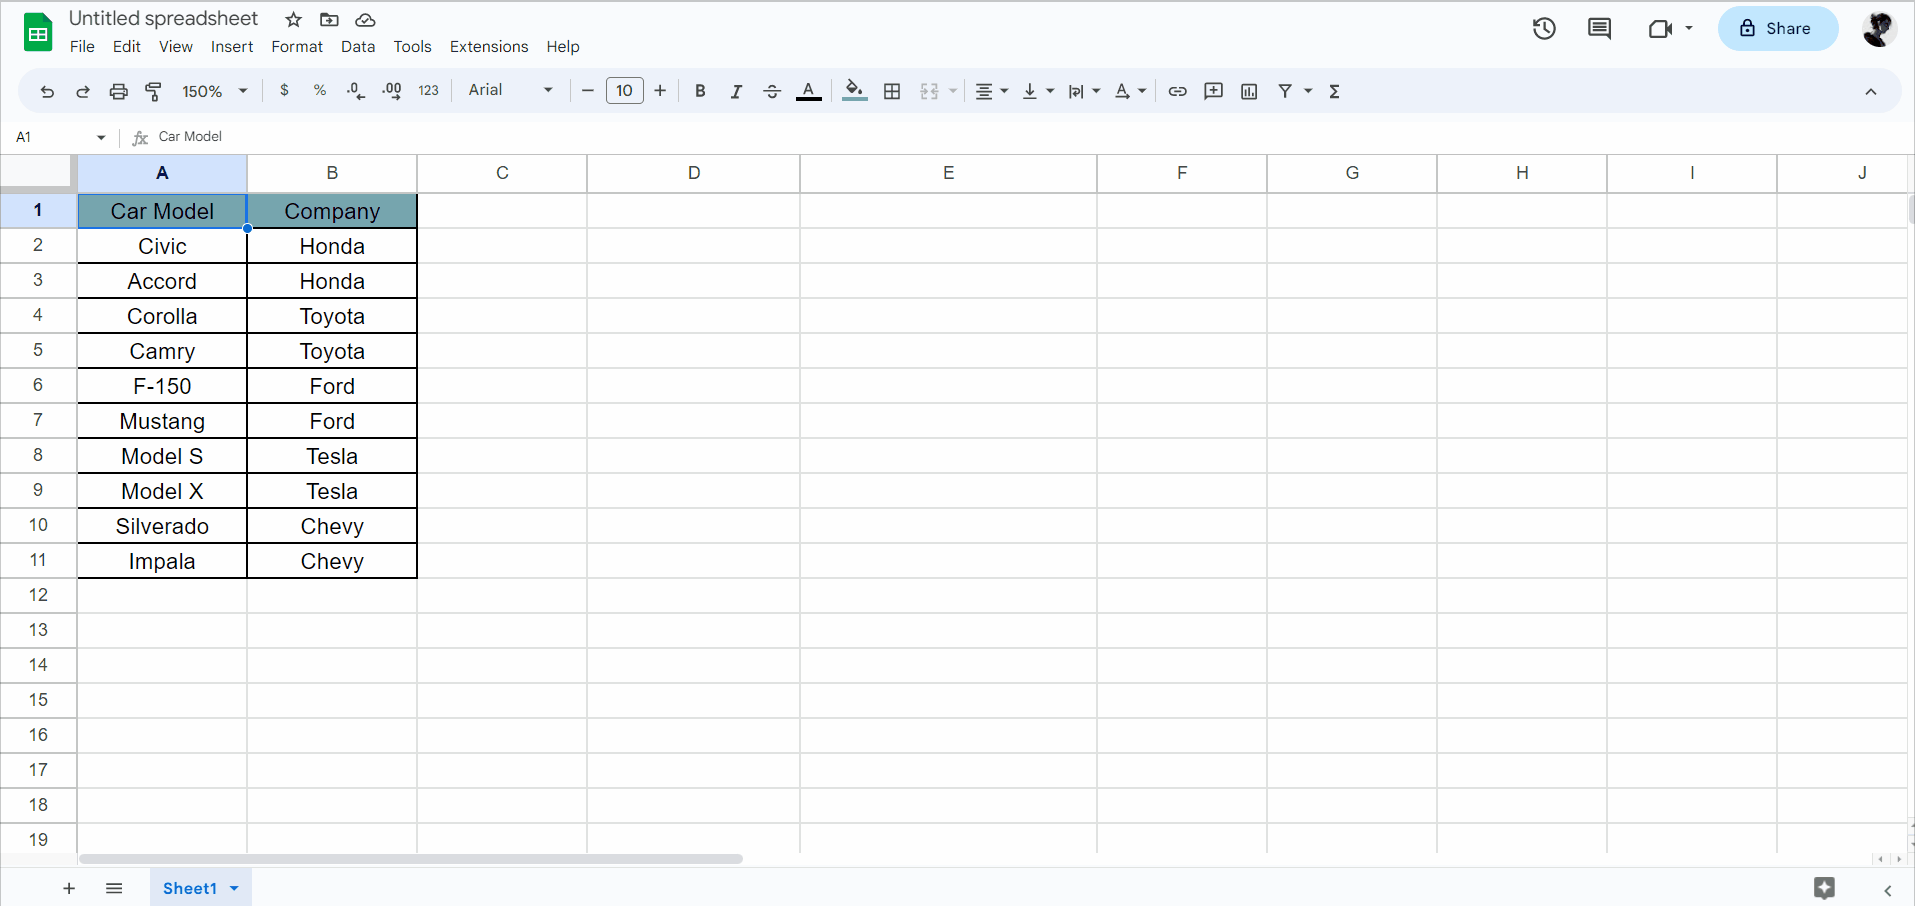Image resolution: width=1915 pixels, height=906 pixels.
Task: Open the Sheet1 tab menu
Action: tap(233, 888)
